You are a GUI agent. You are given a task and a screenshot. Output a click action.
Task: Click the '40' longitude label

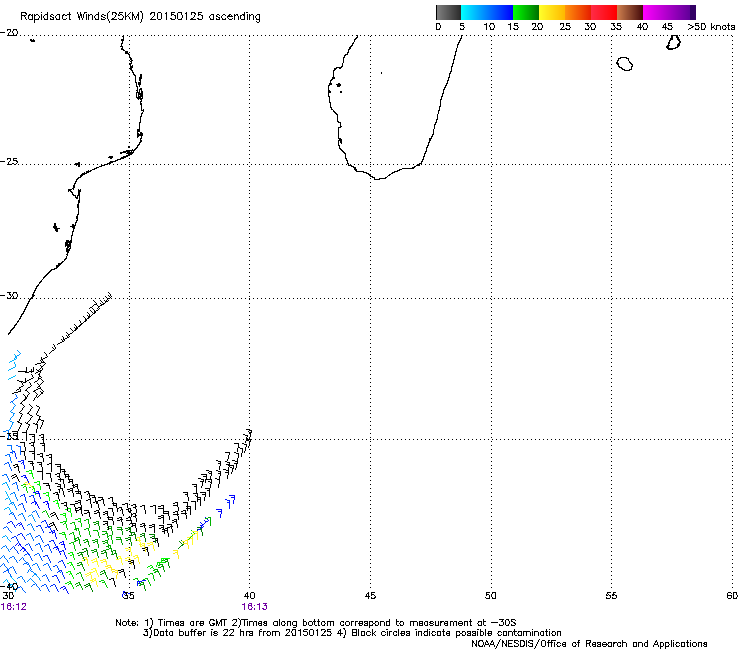(x=249, y=596)
